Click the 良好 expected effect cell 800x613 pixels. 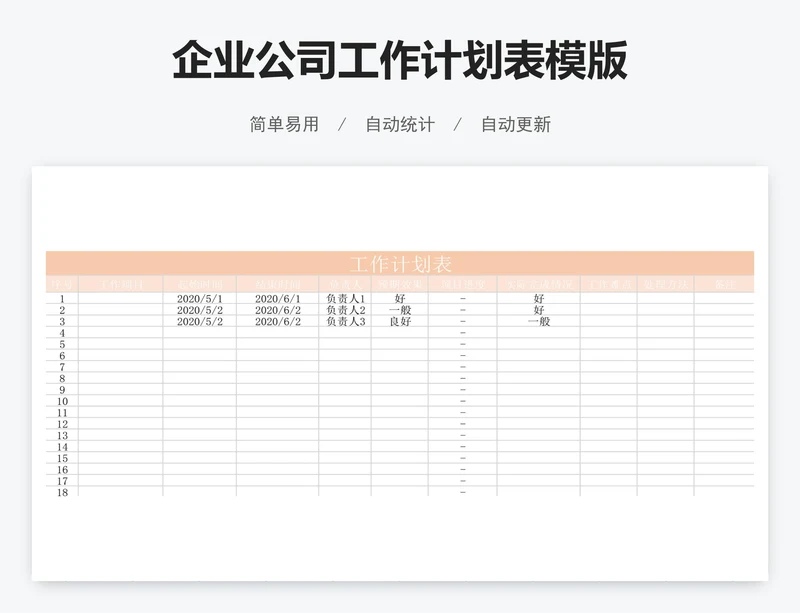400,322
